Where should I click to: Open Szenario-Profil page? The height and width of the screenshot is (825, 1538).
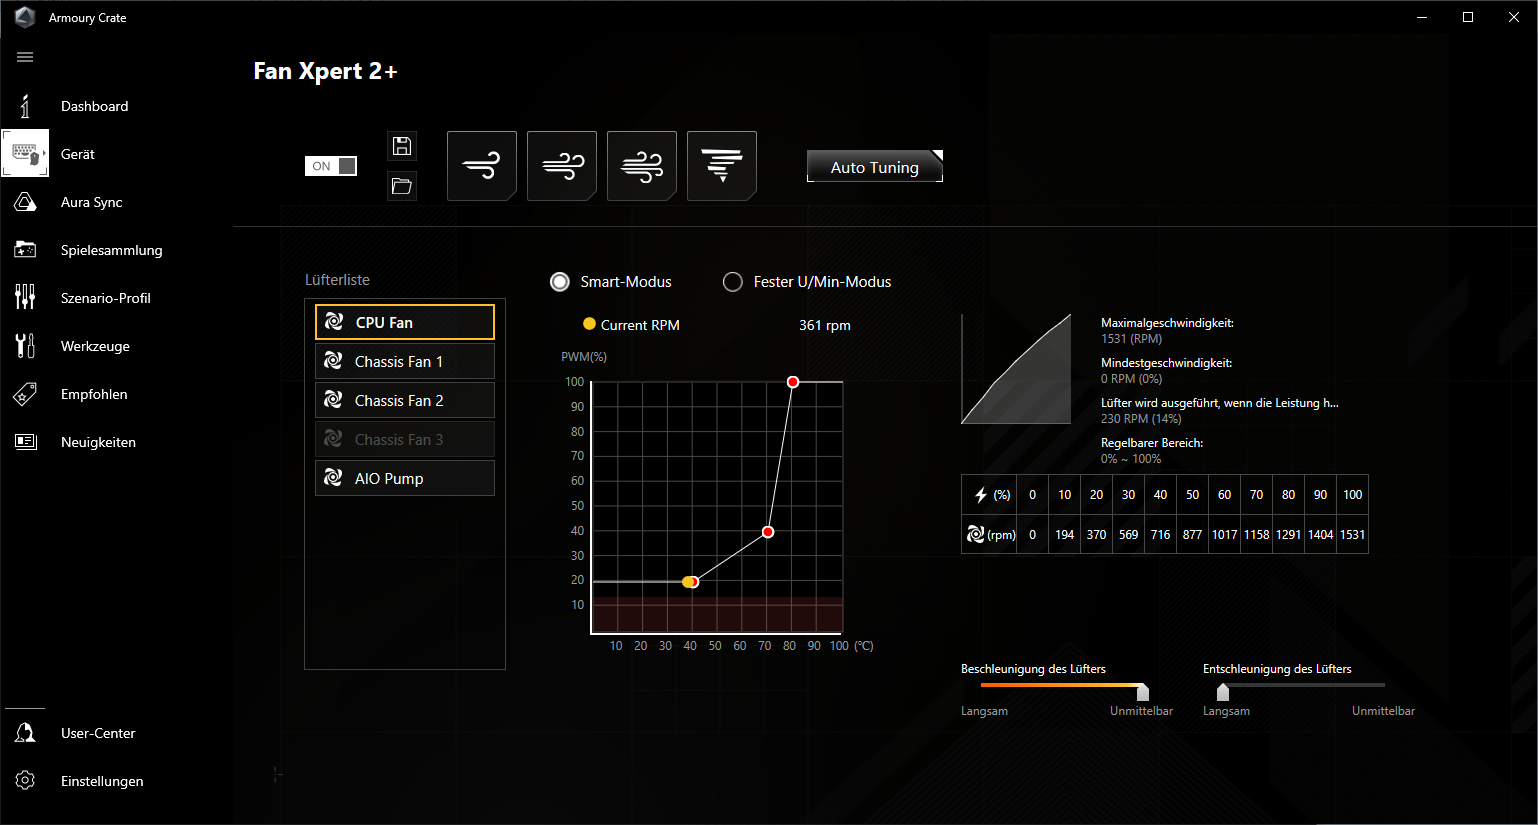(x=106, y=298)
